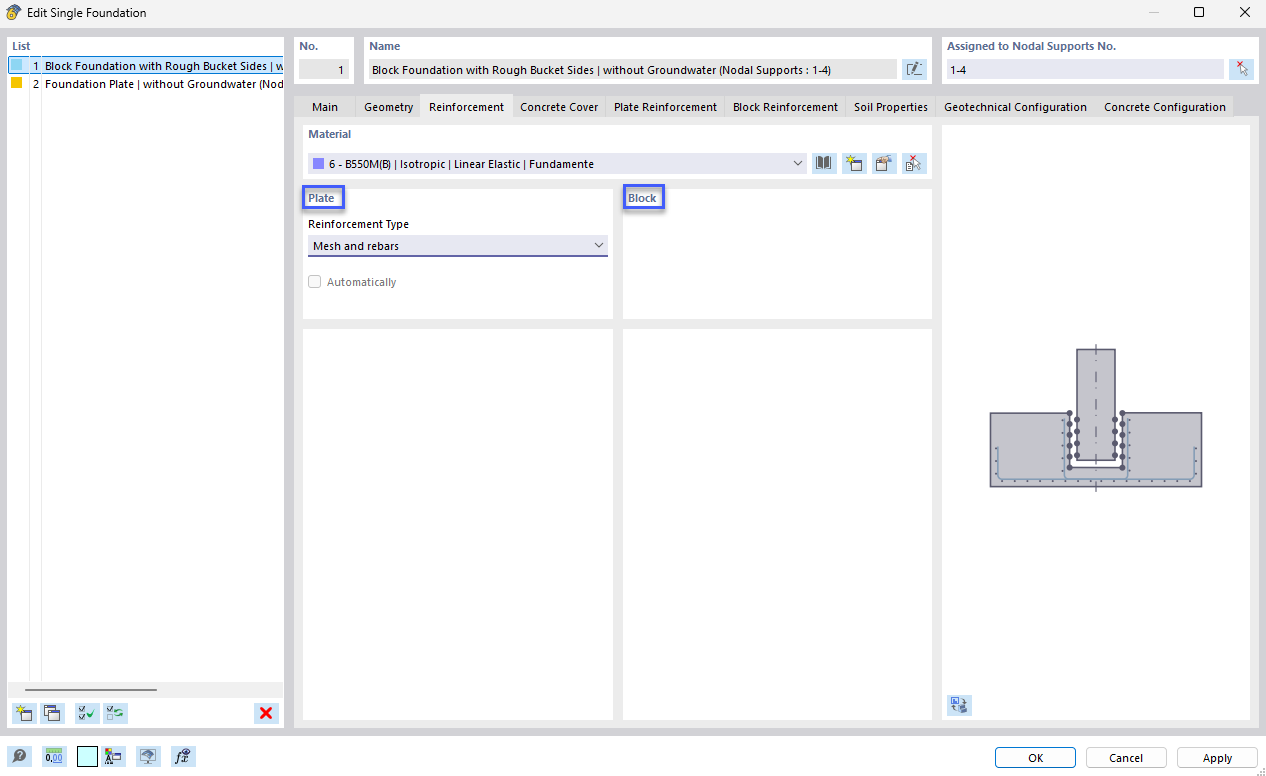
Task: Click the preview view toggle icon
Action: click(959, 705)
